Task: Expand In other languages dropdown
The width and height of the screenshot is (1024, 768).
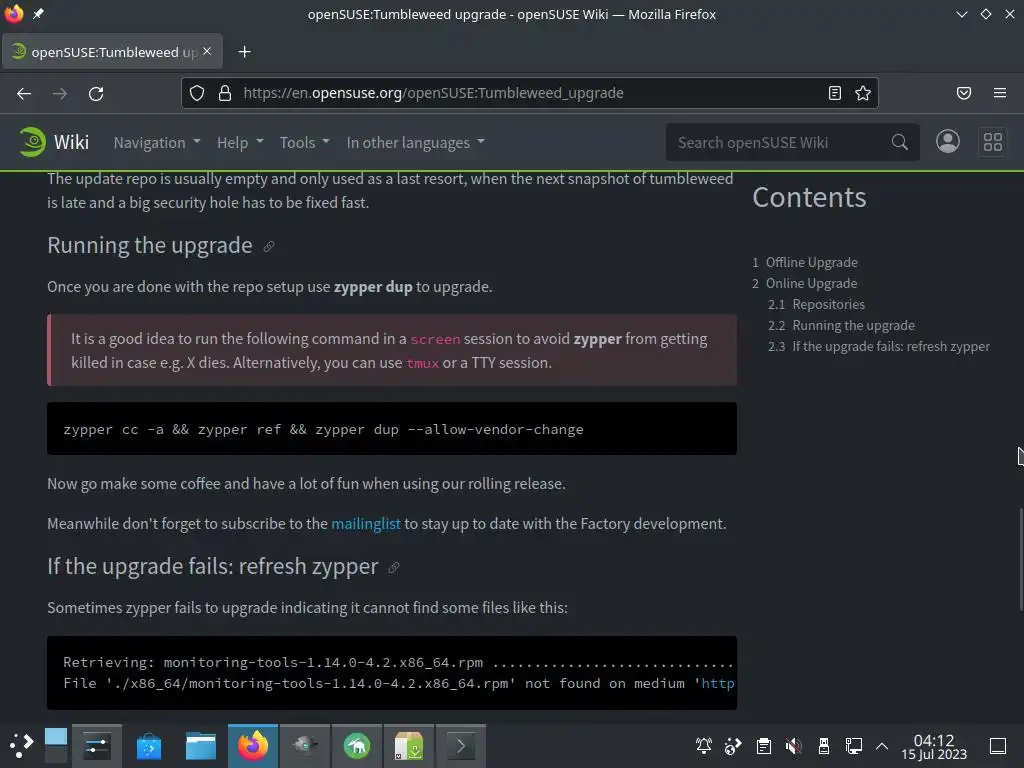Action: pos(415,142)
